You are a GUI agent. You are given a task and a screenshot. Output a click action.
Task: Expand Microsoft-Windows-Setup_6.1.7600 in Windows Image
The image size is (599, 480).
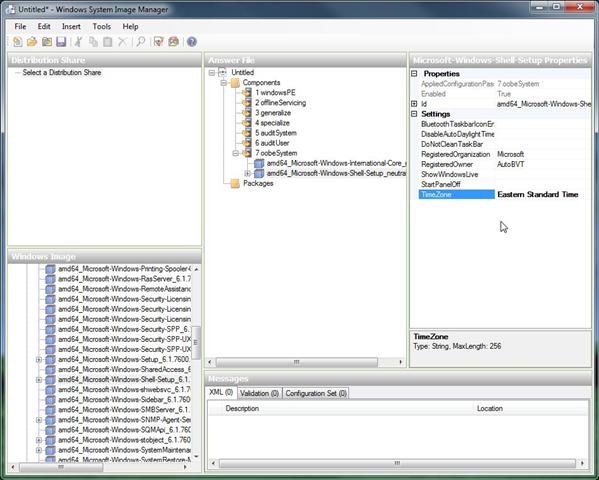39,360
